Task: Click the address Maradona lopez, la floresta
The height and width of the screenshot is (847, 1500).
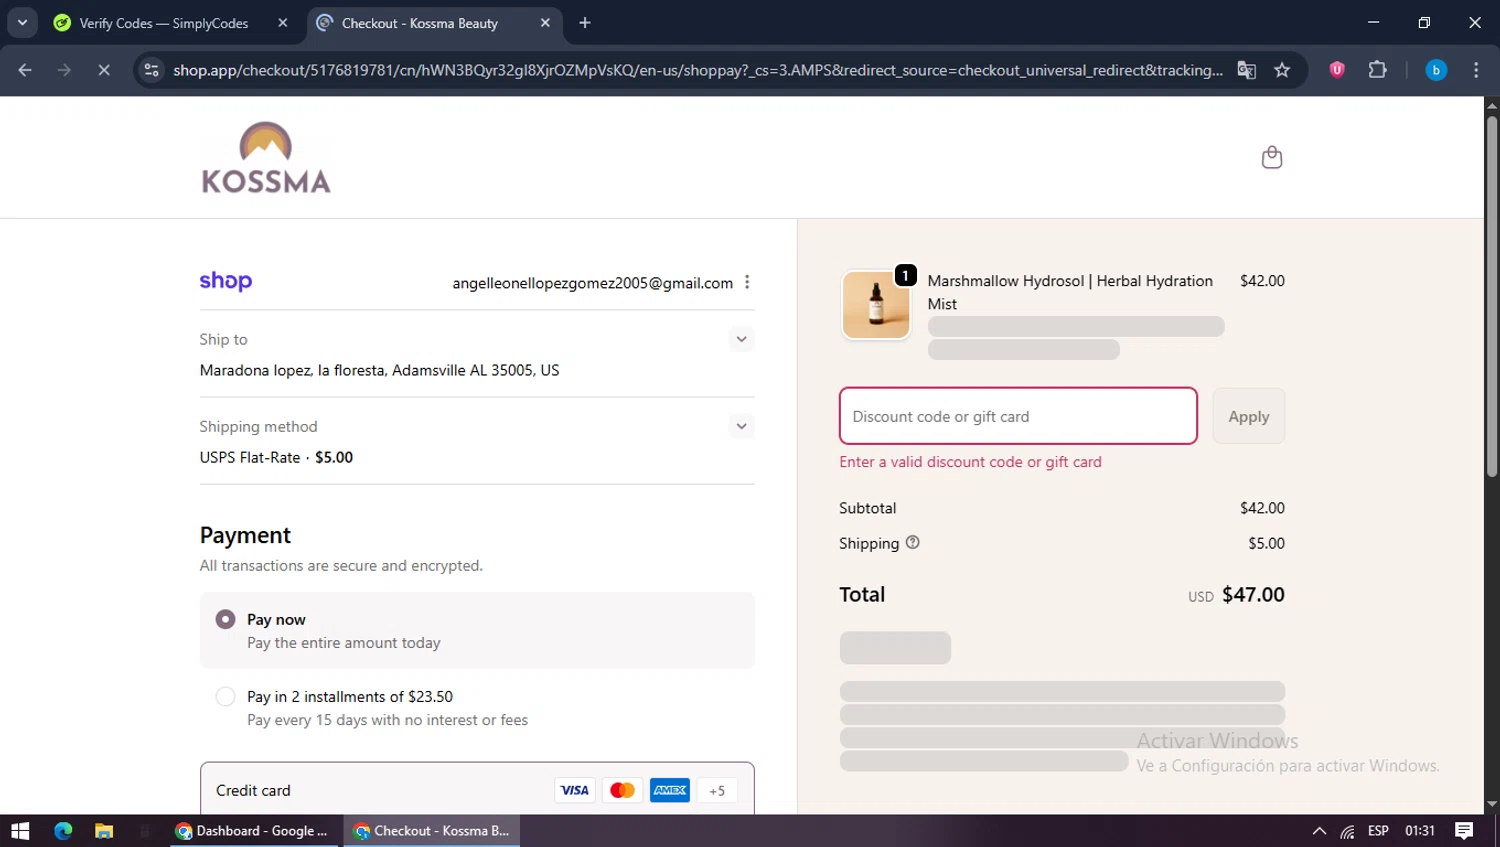Action: pos(379,370)
